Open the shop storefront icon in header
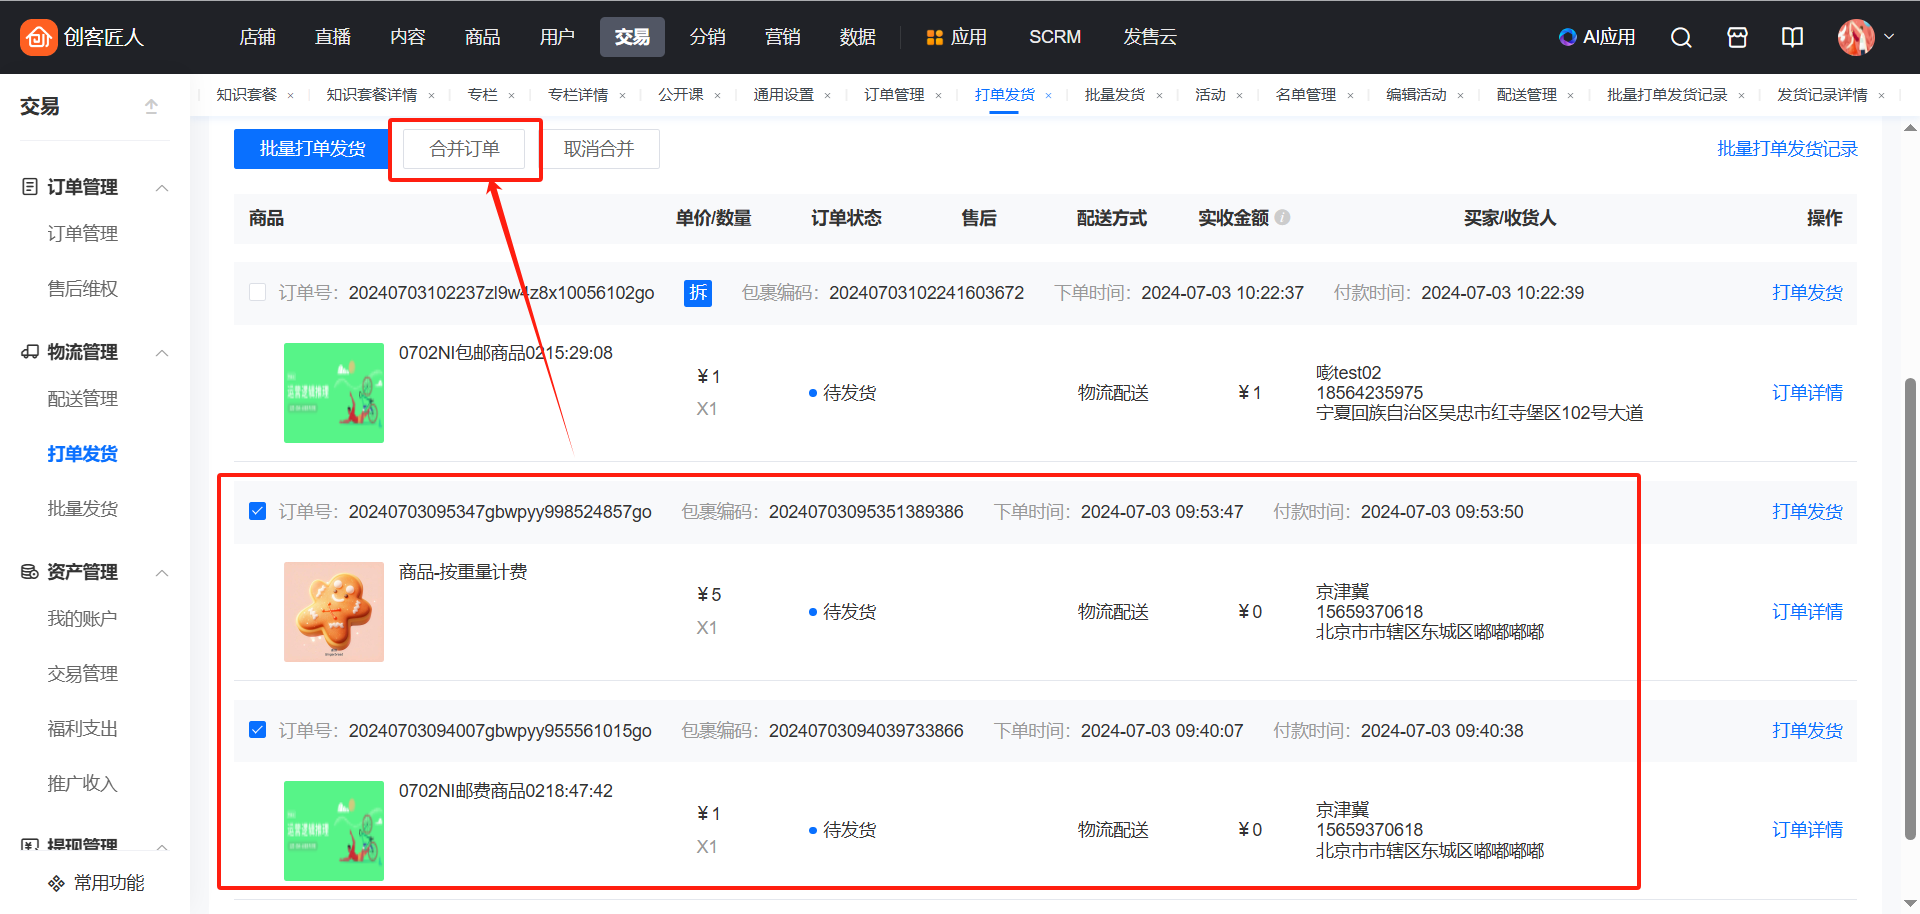The width and height of the screenshot is (1920, 914). (1737, 37)
